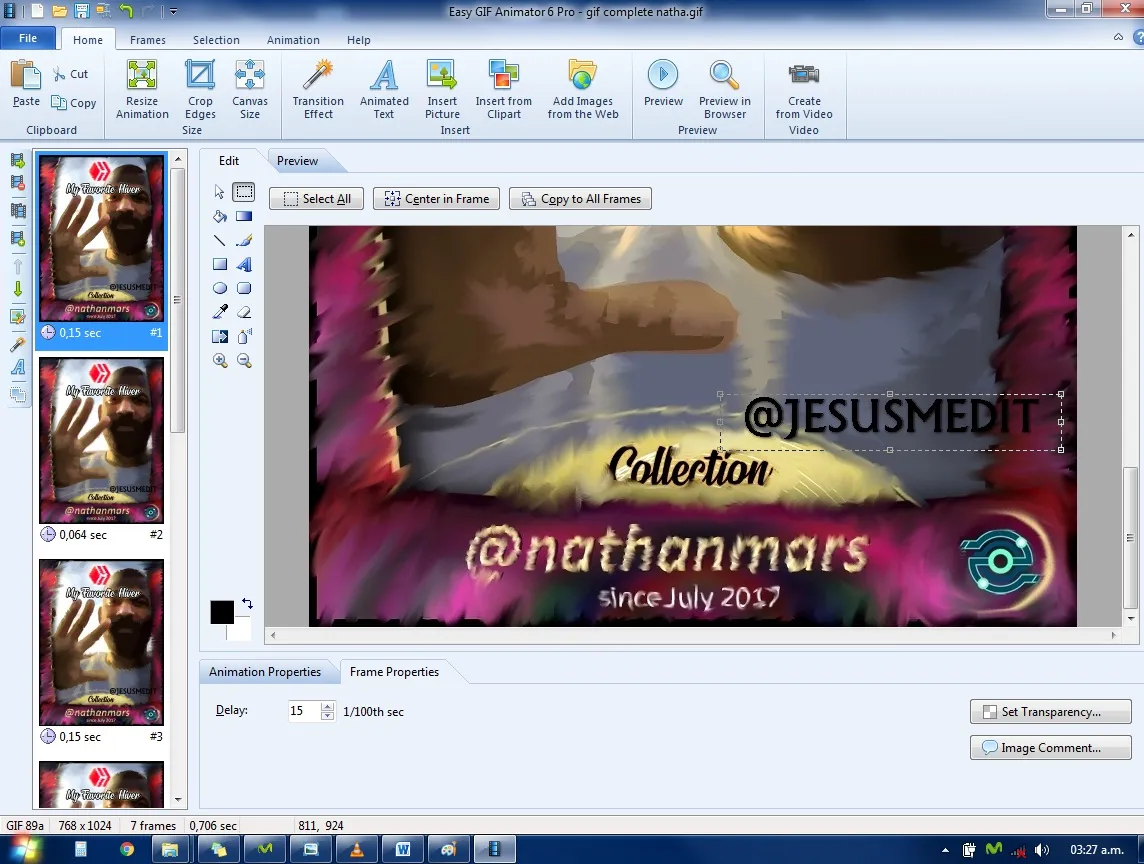Undo the last action
The width and height of the screenshot is (1144, 864).
click(125, 10)
